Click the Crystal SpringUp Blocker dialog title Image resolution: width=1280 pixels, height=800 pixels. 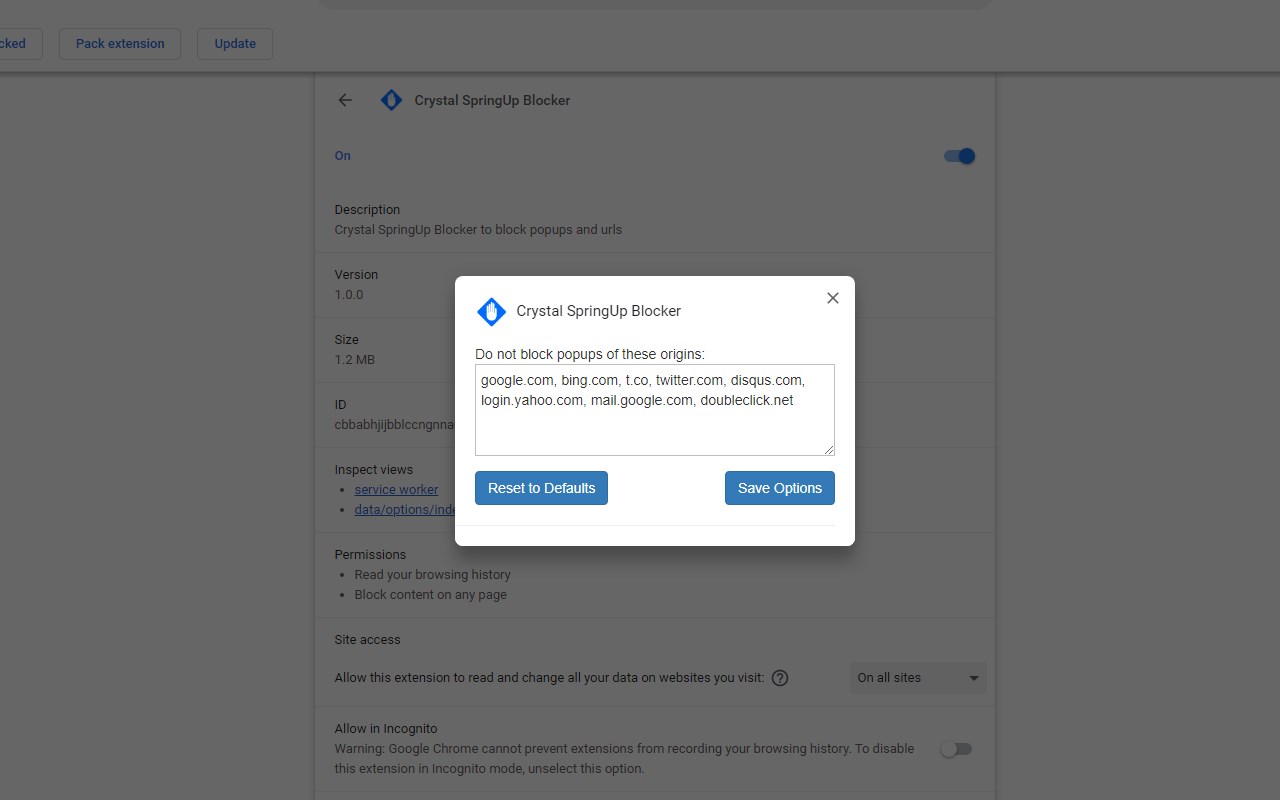coord(598,311)
